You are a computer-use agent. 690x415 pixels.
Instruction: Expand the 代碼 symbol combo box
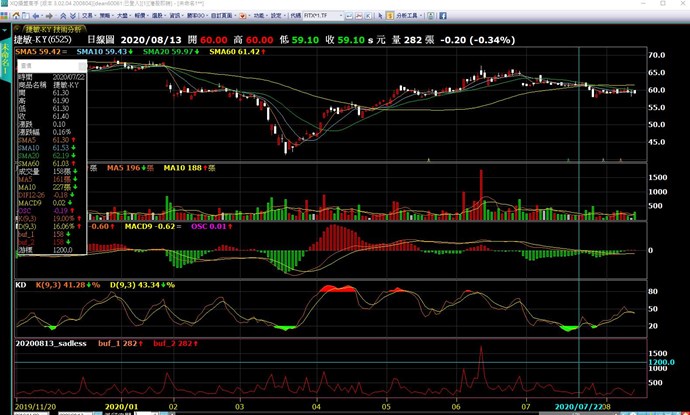click(x=340, y=16)
